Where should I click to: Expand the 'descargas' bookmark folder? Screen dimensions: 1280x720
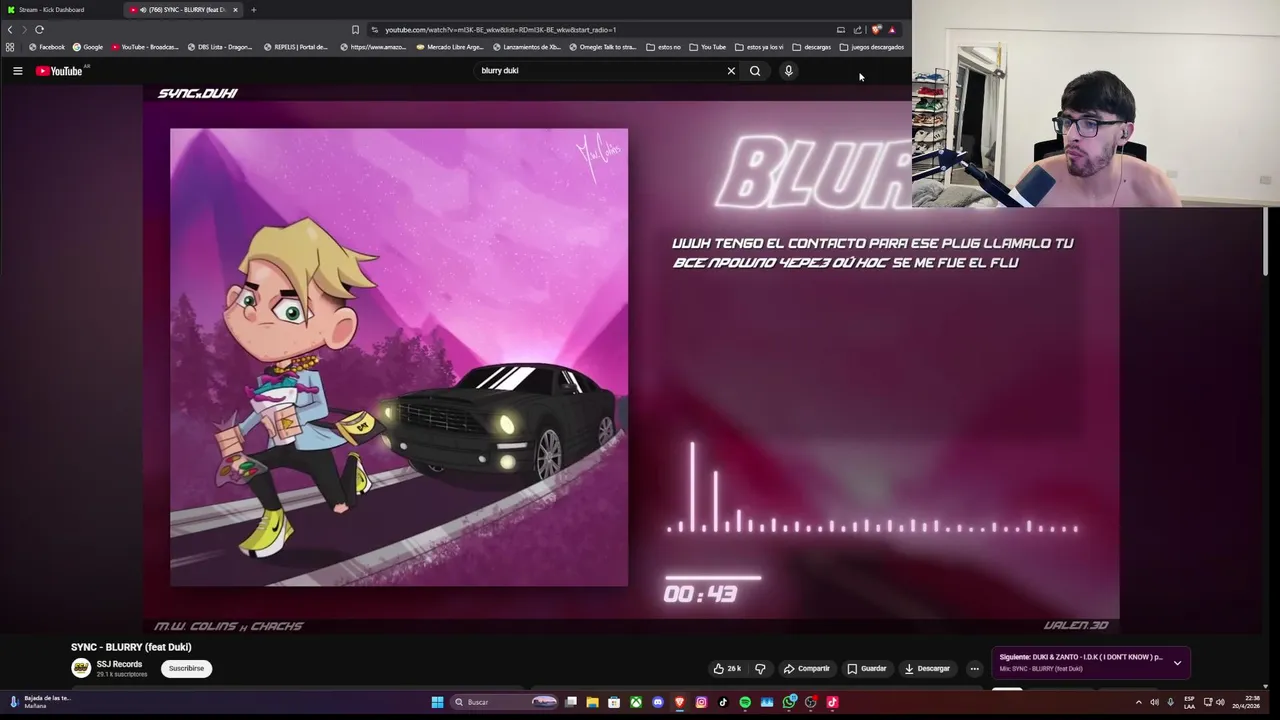tap(812, 47)
